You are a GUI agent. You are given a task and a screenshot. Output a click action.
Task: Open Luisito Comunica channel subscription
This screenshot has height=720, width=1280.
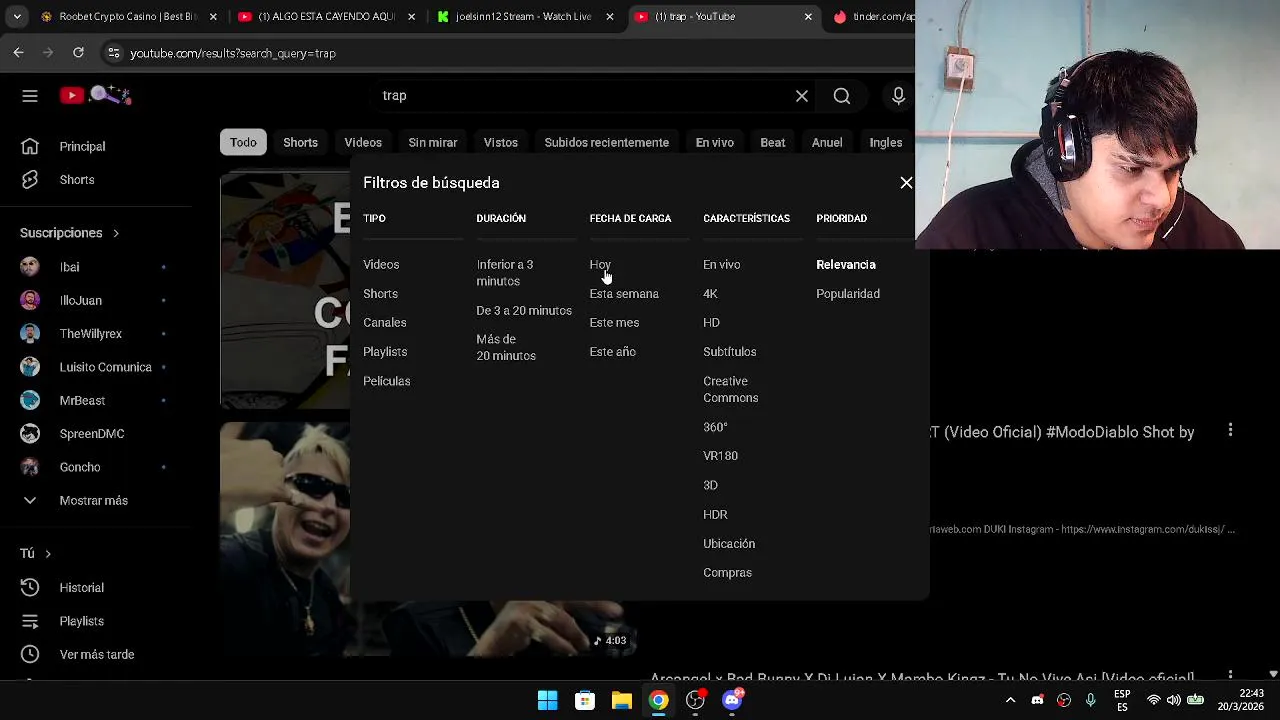[105, 367]
